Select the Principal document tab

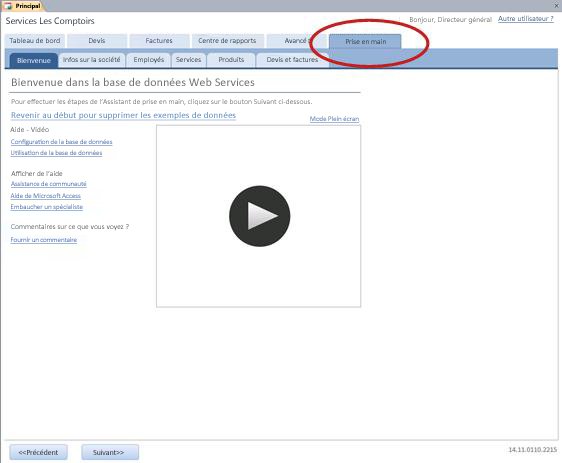(x=23, y=6)
